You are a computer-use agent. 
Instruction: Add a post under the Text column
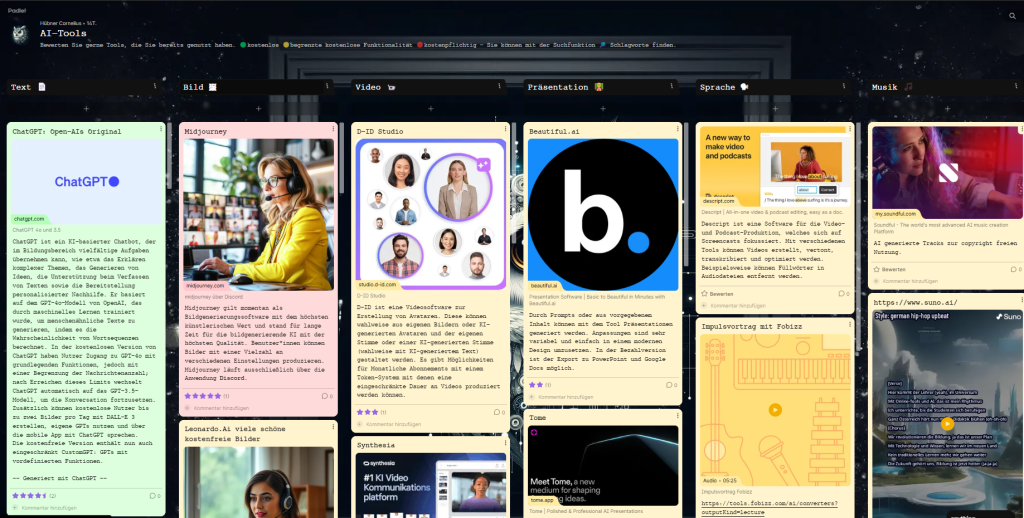86,108
